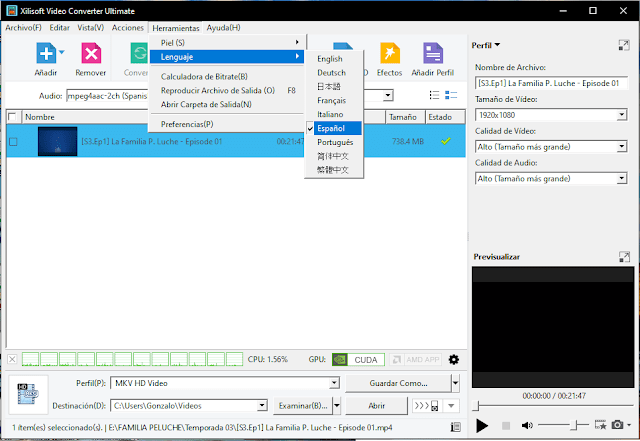Take snapshot with camera icon

[x=617, y=425]
